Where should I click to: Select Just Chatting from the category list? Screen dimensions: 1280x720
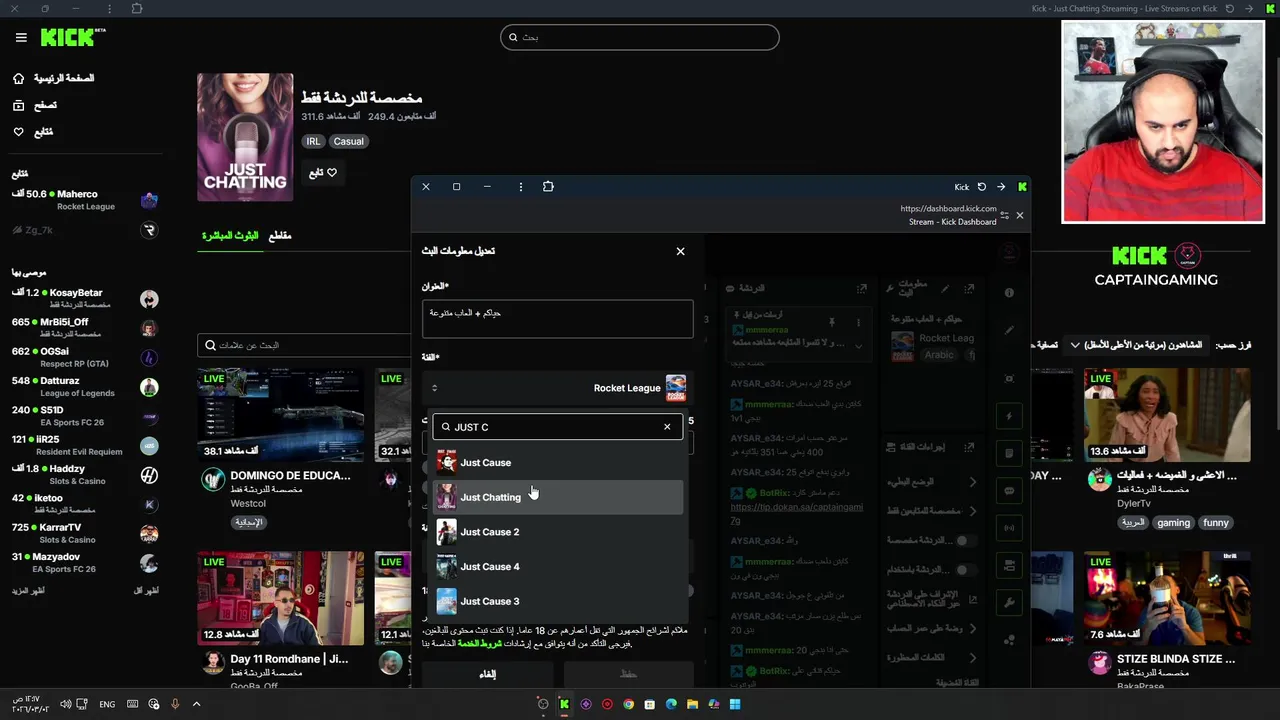click(x=558, y=497)
